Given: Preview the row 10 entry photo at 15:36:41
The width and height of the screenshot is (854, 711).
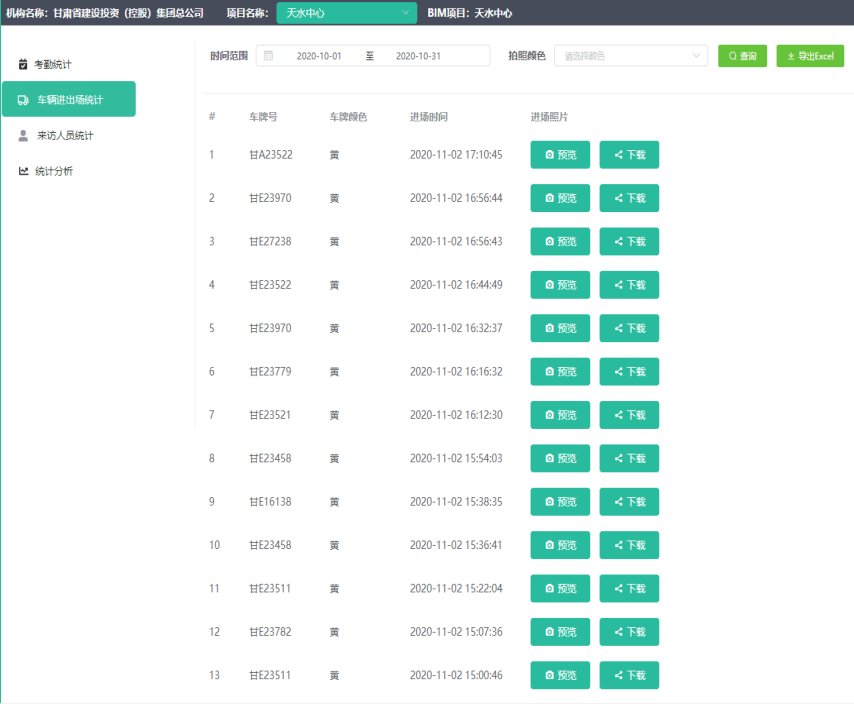Looking at the screenshot, I should coord(560,545).
